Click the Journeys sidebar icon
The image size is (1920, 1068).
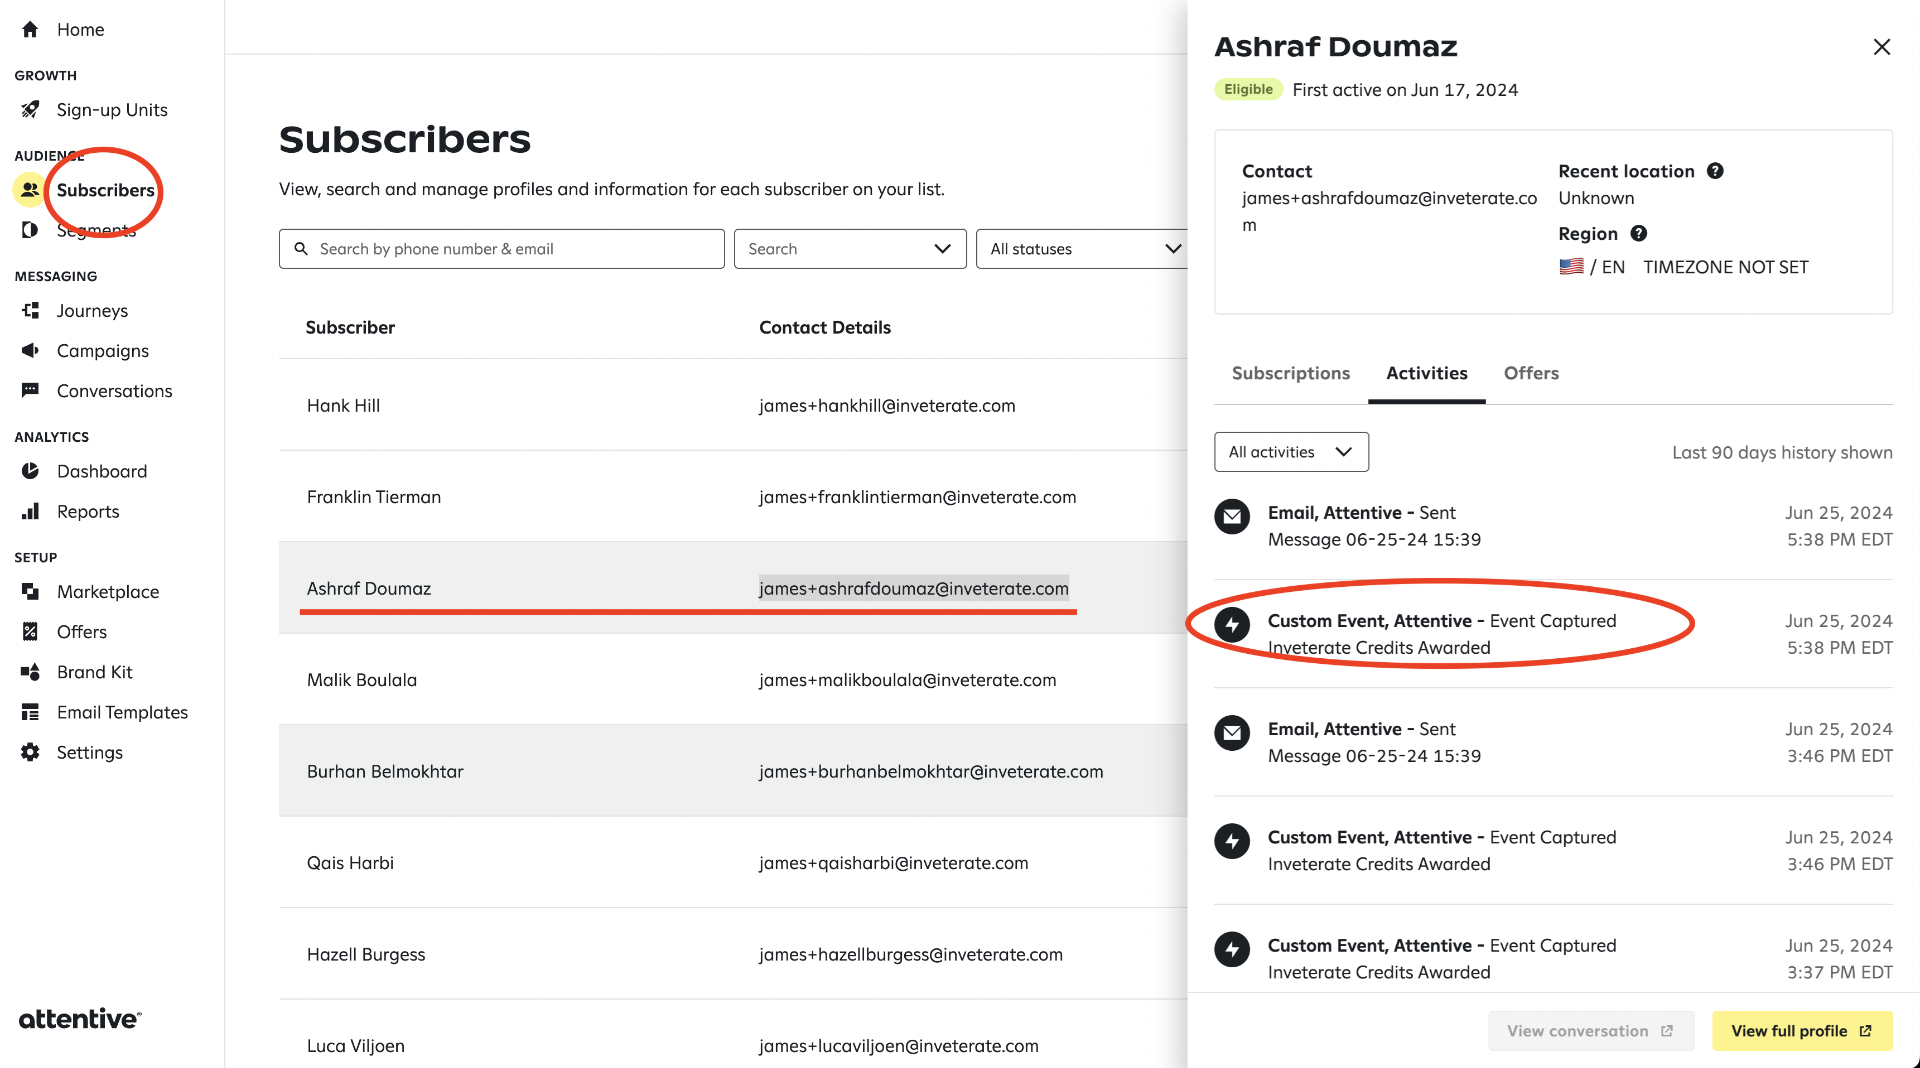(30, 311)
